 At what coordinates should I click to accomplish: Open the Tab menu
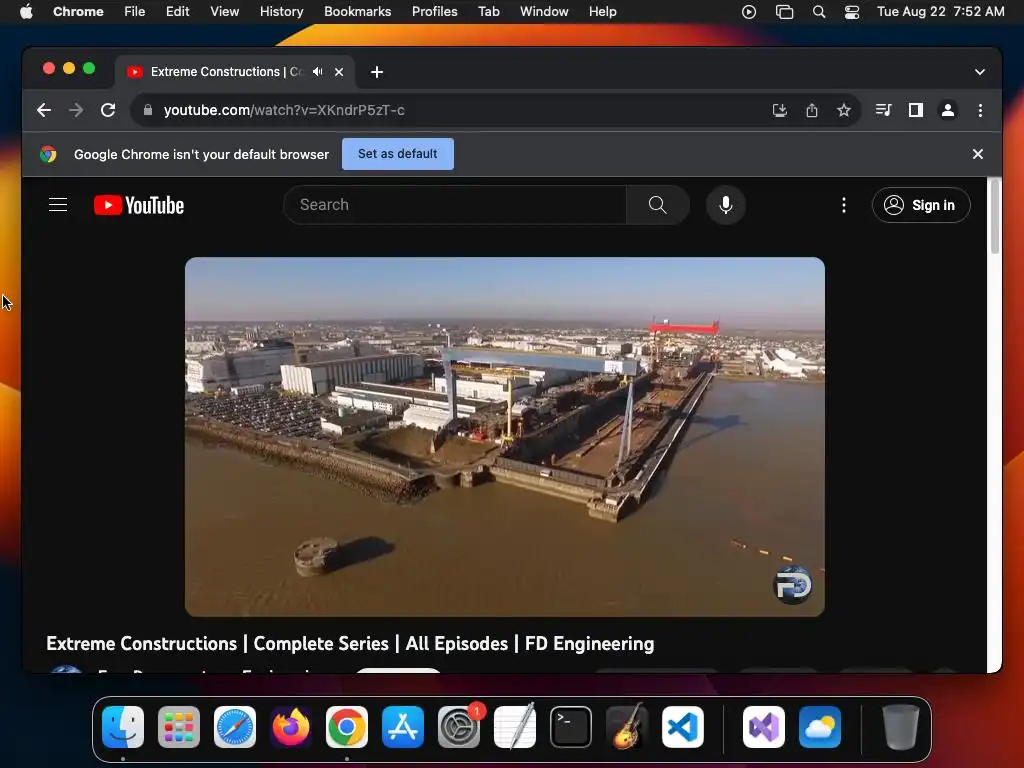pyautogui.click(x=488, y=12)
